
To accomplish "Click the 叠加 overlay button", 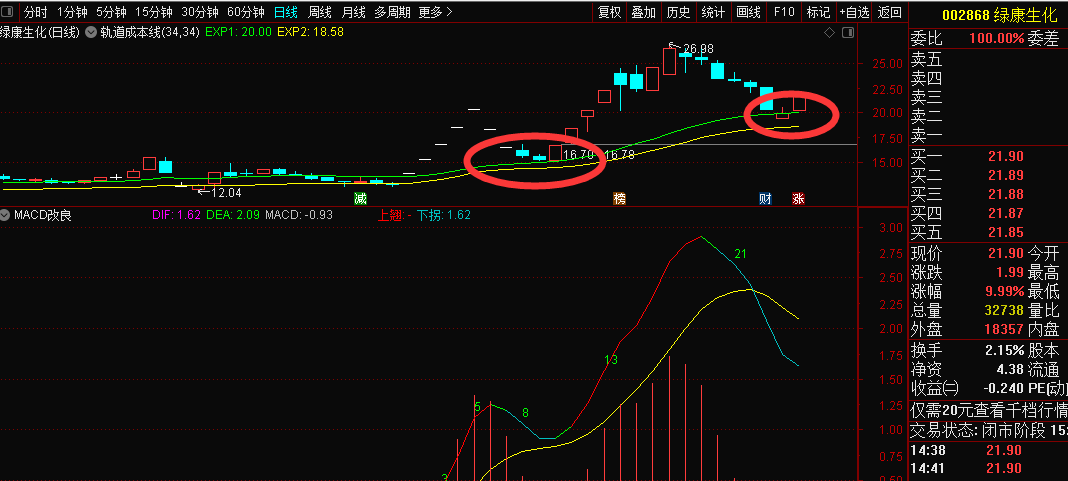I will pyautogui.click(x=644, y=12).
